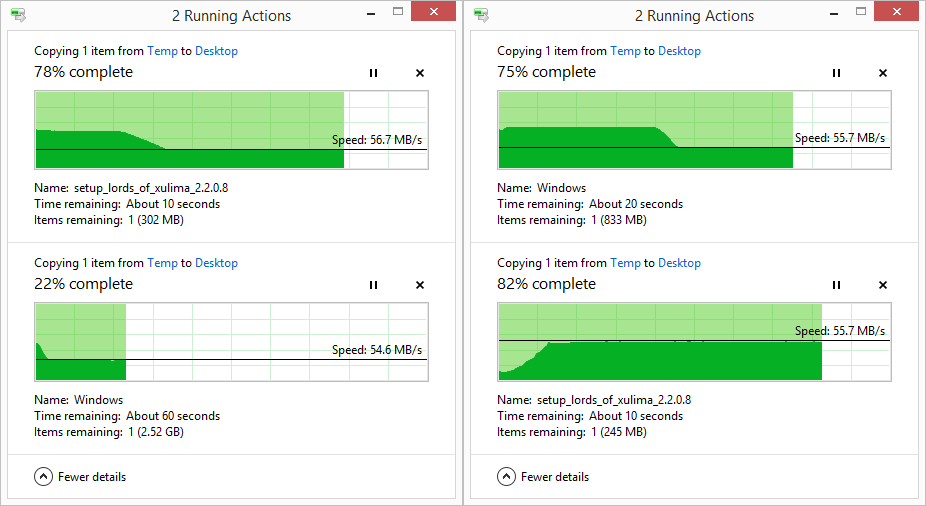Open Desktop link in the 75% complete copy

click(679, 51)
